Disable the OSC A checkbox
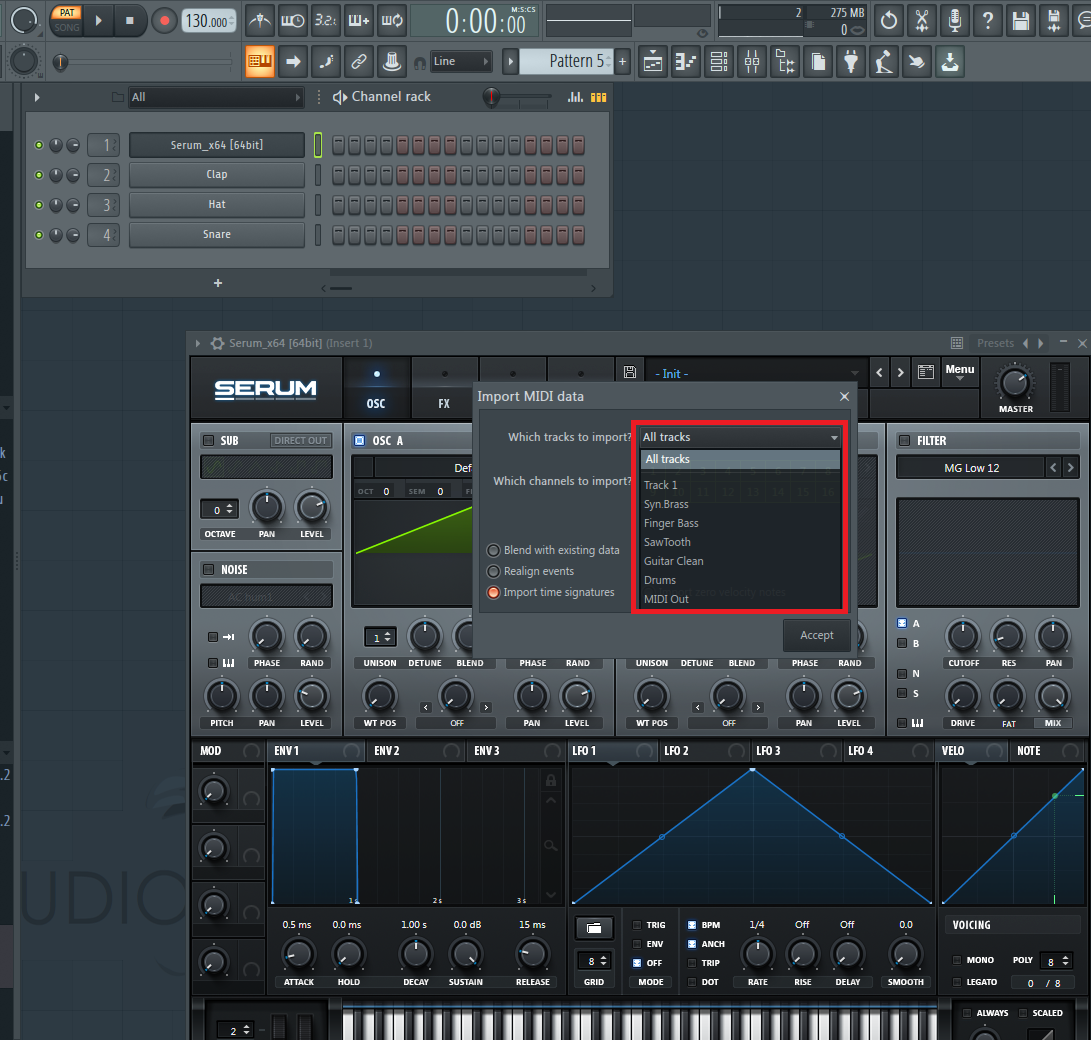1091x1040 pixels. point(360,440)
